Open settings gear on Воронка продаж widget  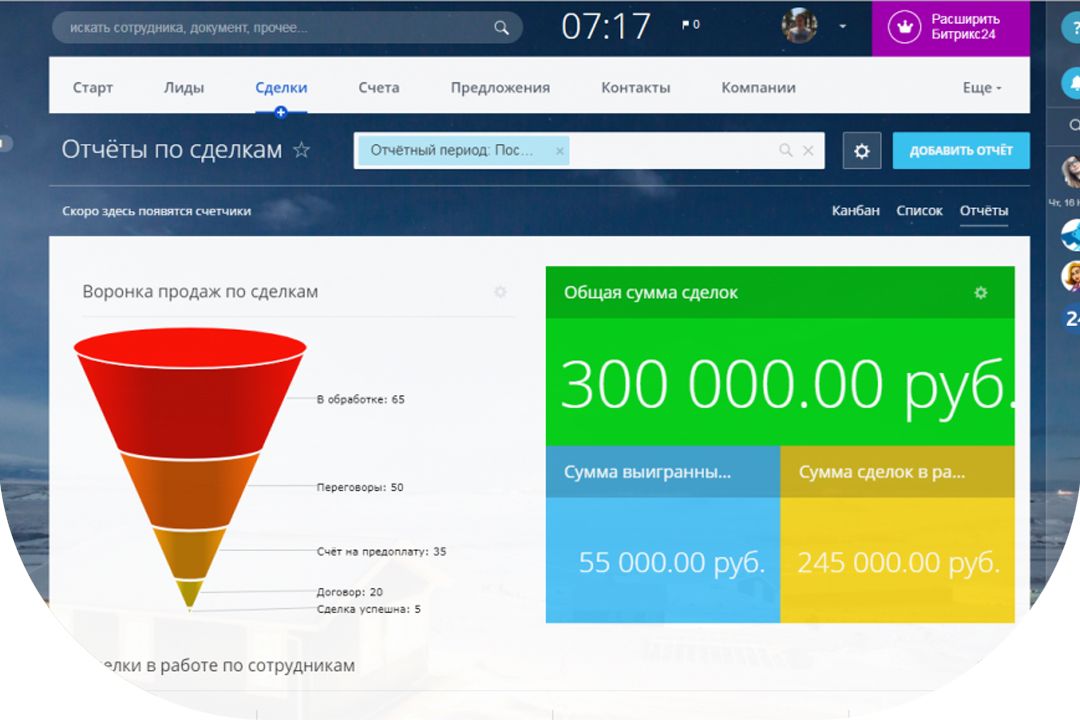click(500, 292)
